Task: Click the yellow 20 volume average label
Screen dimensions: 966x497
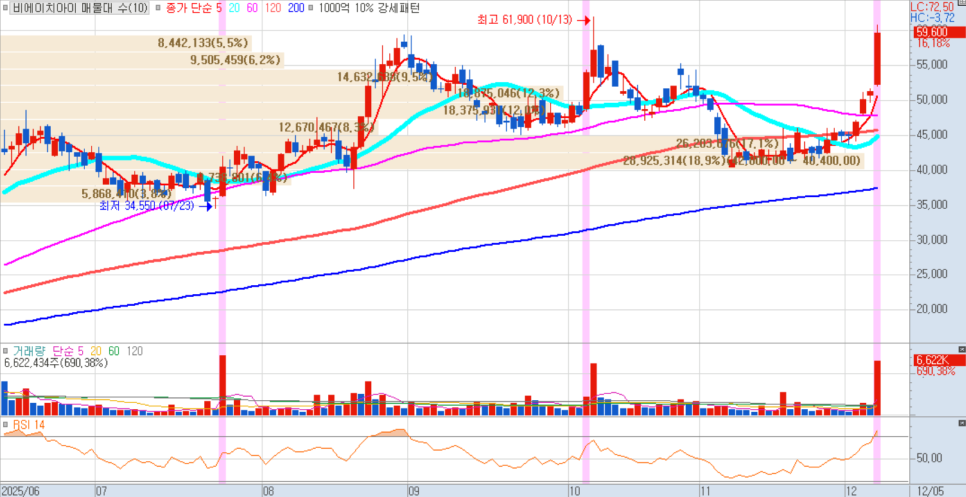Action: point(97,350)
